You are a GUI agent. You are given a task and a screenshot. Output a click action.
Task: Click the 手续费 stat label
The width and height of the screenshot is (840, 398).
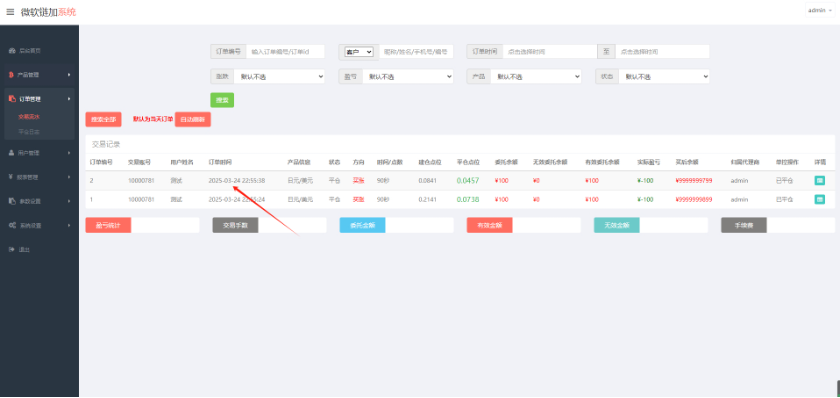(x=744, y=226)
